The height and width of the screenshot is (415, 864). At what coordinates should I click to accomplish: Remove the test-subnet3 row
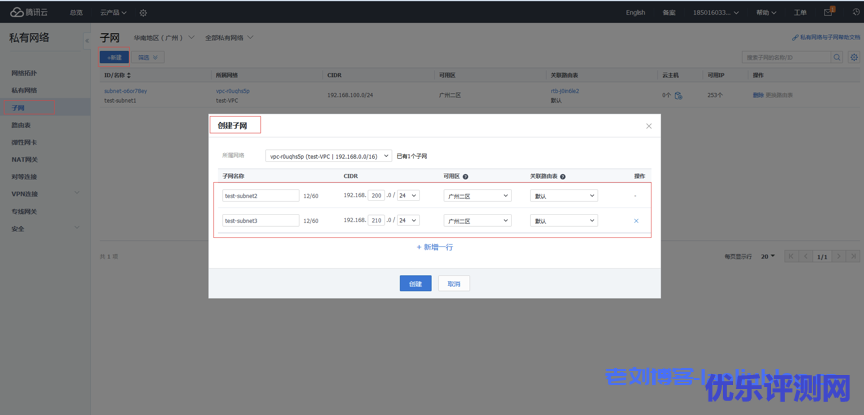[x=636, y=221]
